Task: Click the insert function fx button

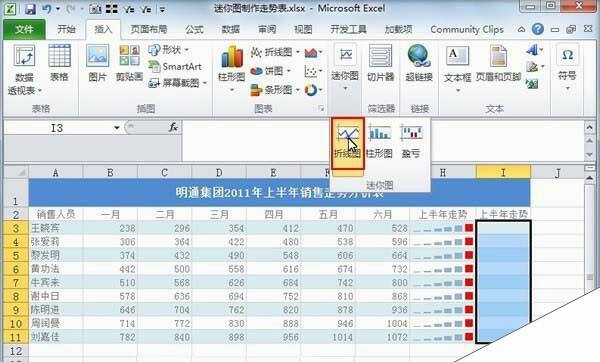Action: [x=173, y=127]
